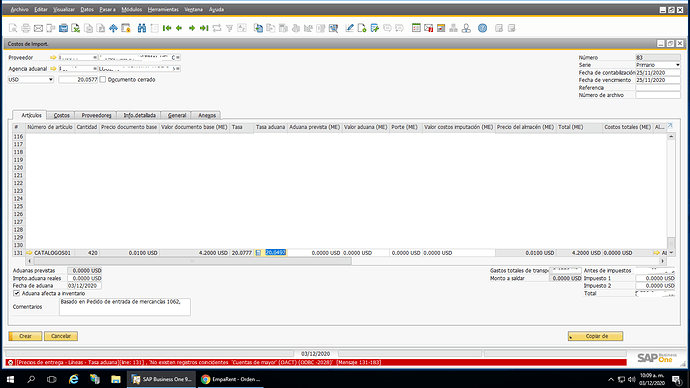Click the Copiar de button
Image resolution: width=690 pixels, height=388 pixels.
pyautogui.click(x=595, y=336)
